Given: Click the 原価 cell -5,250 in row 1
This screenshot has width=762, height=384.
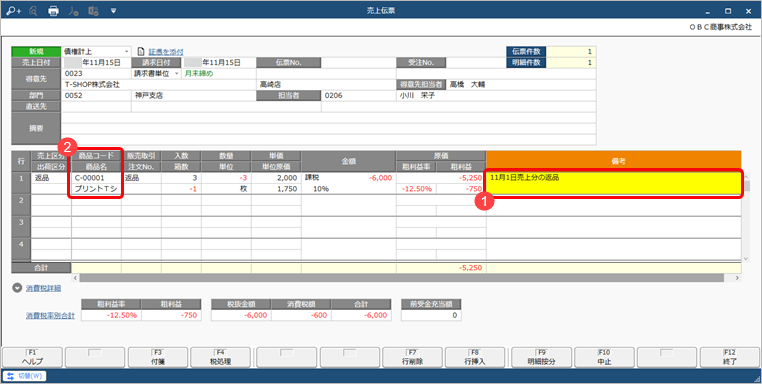Looking at the screenshot, I should click(441, 178).
